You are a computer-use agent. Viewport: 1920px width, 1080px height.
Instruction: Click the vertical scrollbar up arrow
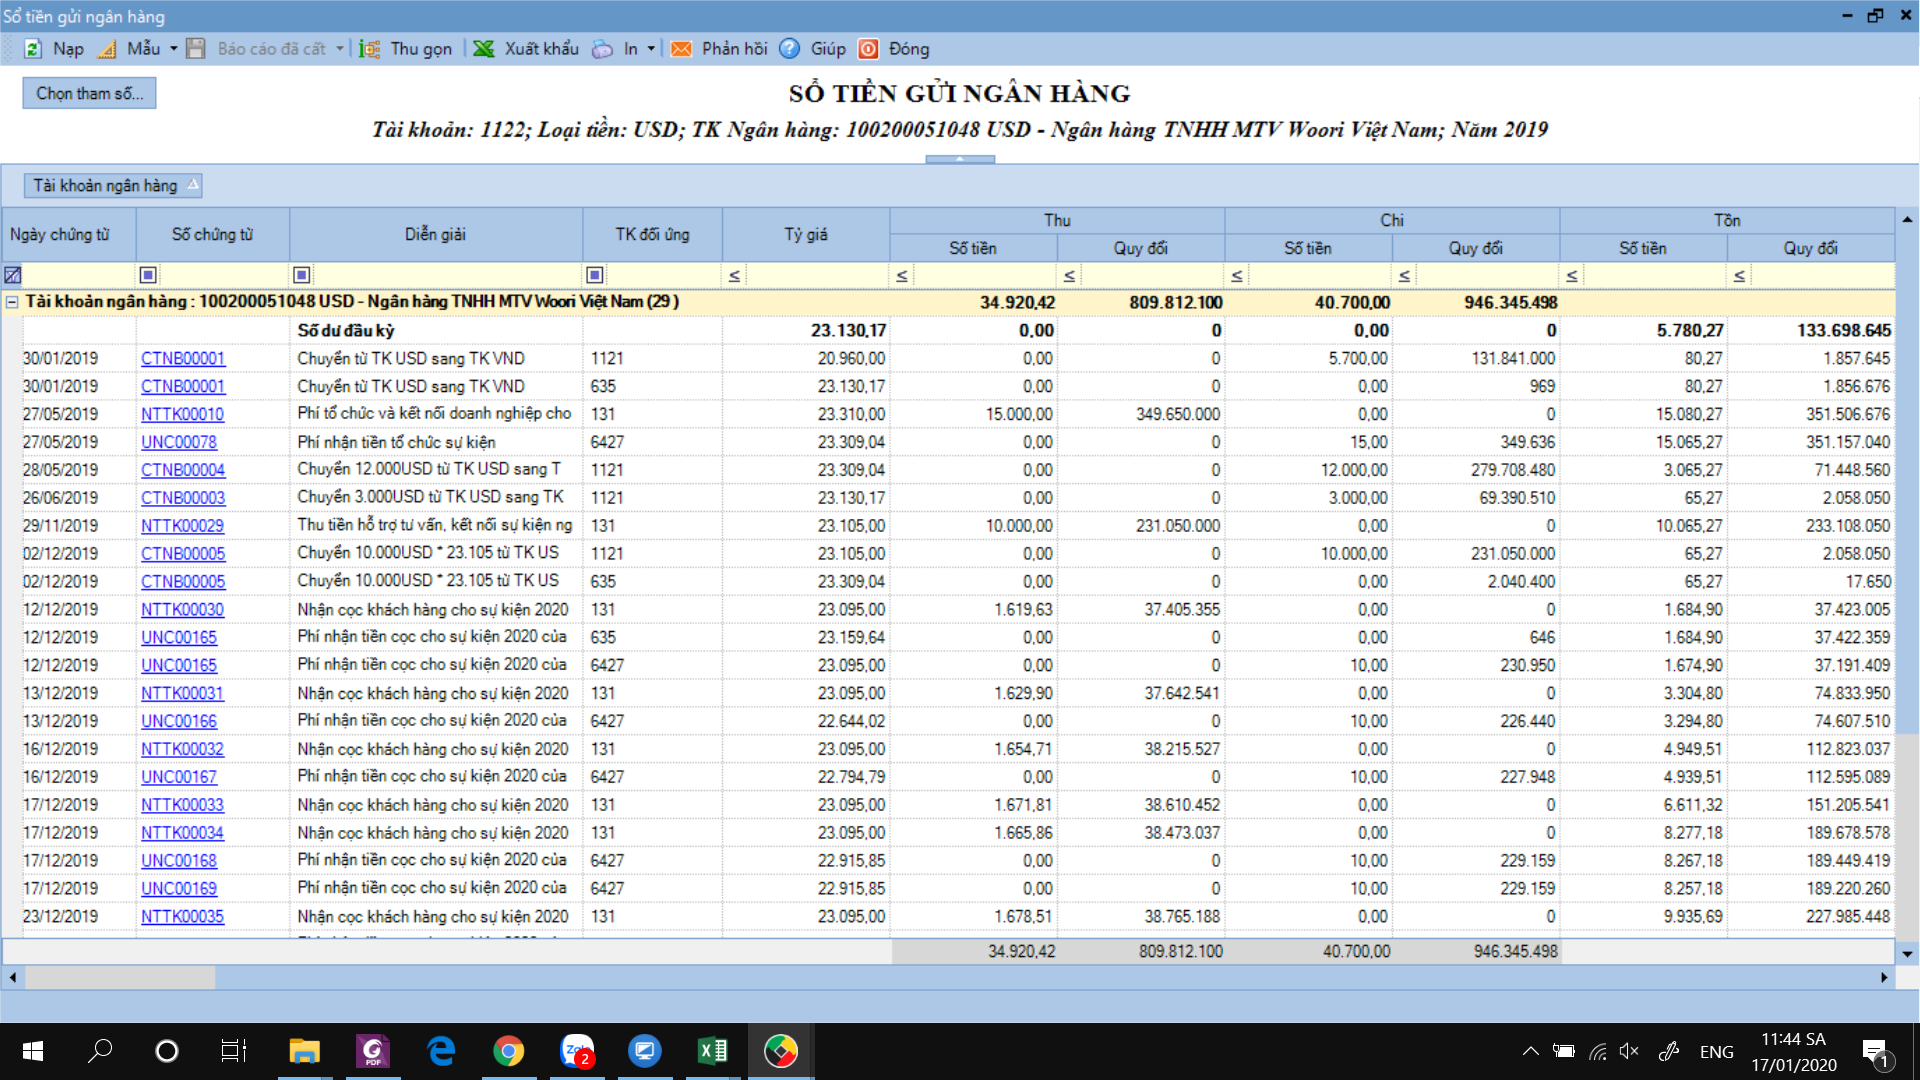1907,219
